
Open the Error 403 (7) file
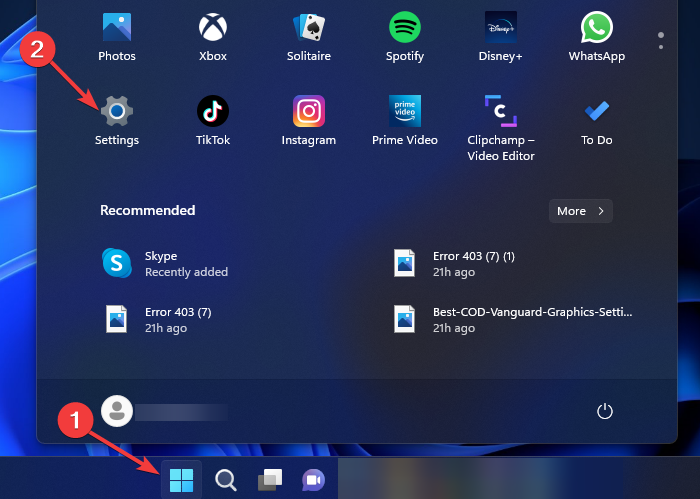tap(158, 320)
